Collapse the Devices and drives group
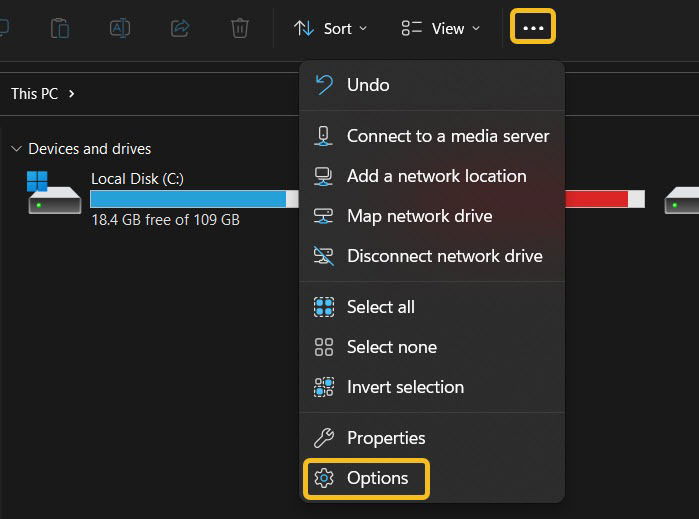Image resolution: width=699 pixels, height=519 pixels. point(16,148)
